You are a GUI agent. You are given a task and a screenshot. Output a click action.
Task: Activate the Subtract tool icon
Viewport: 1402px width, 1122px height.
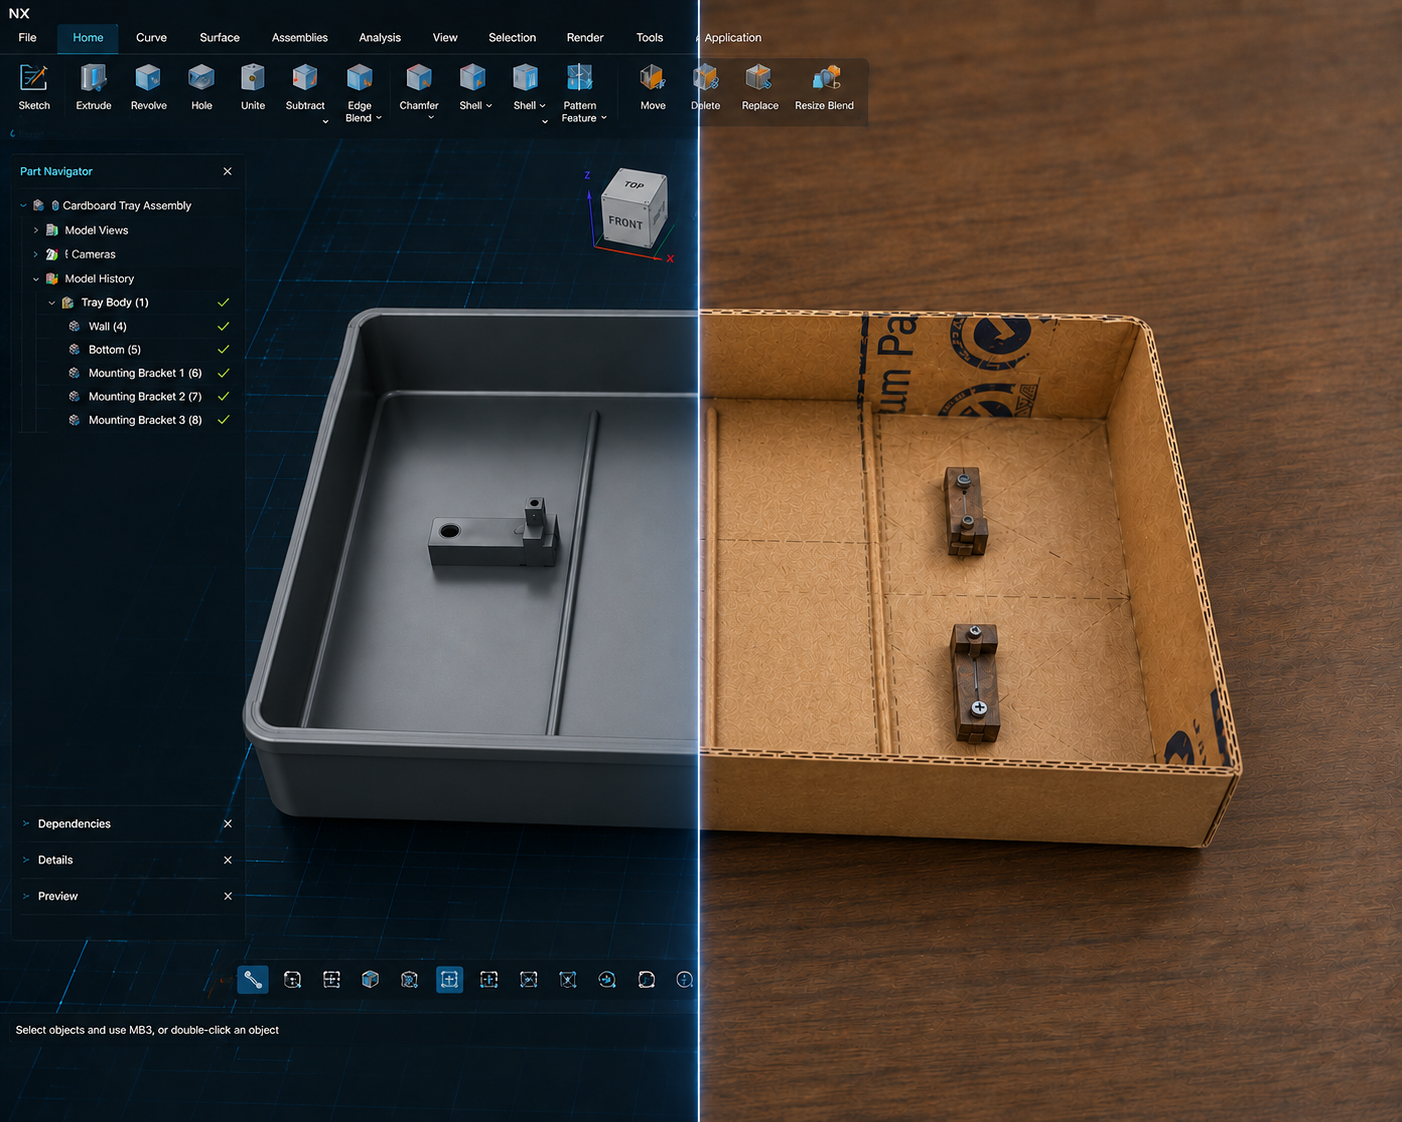click(x=305, y=78)
